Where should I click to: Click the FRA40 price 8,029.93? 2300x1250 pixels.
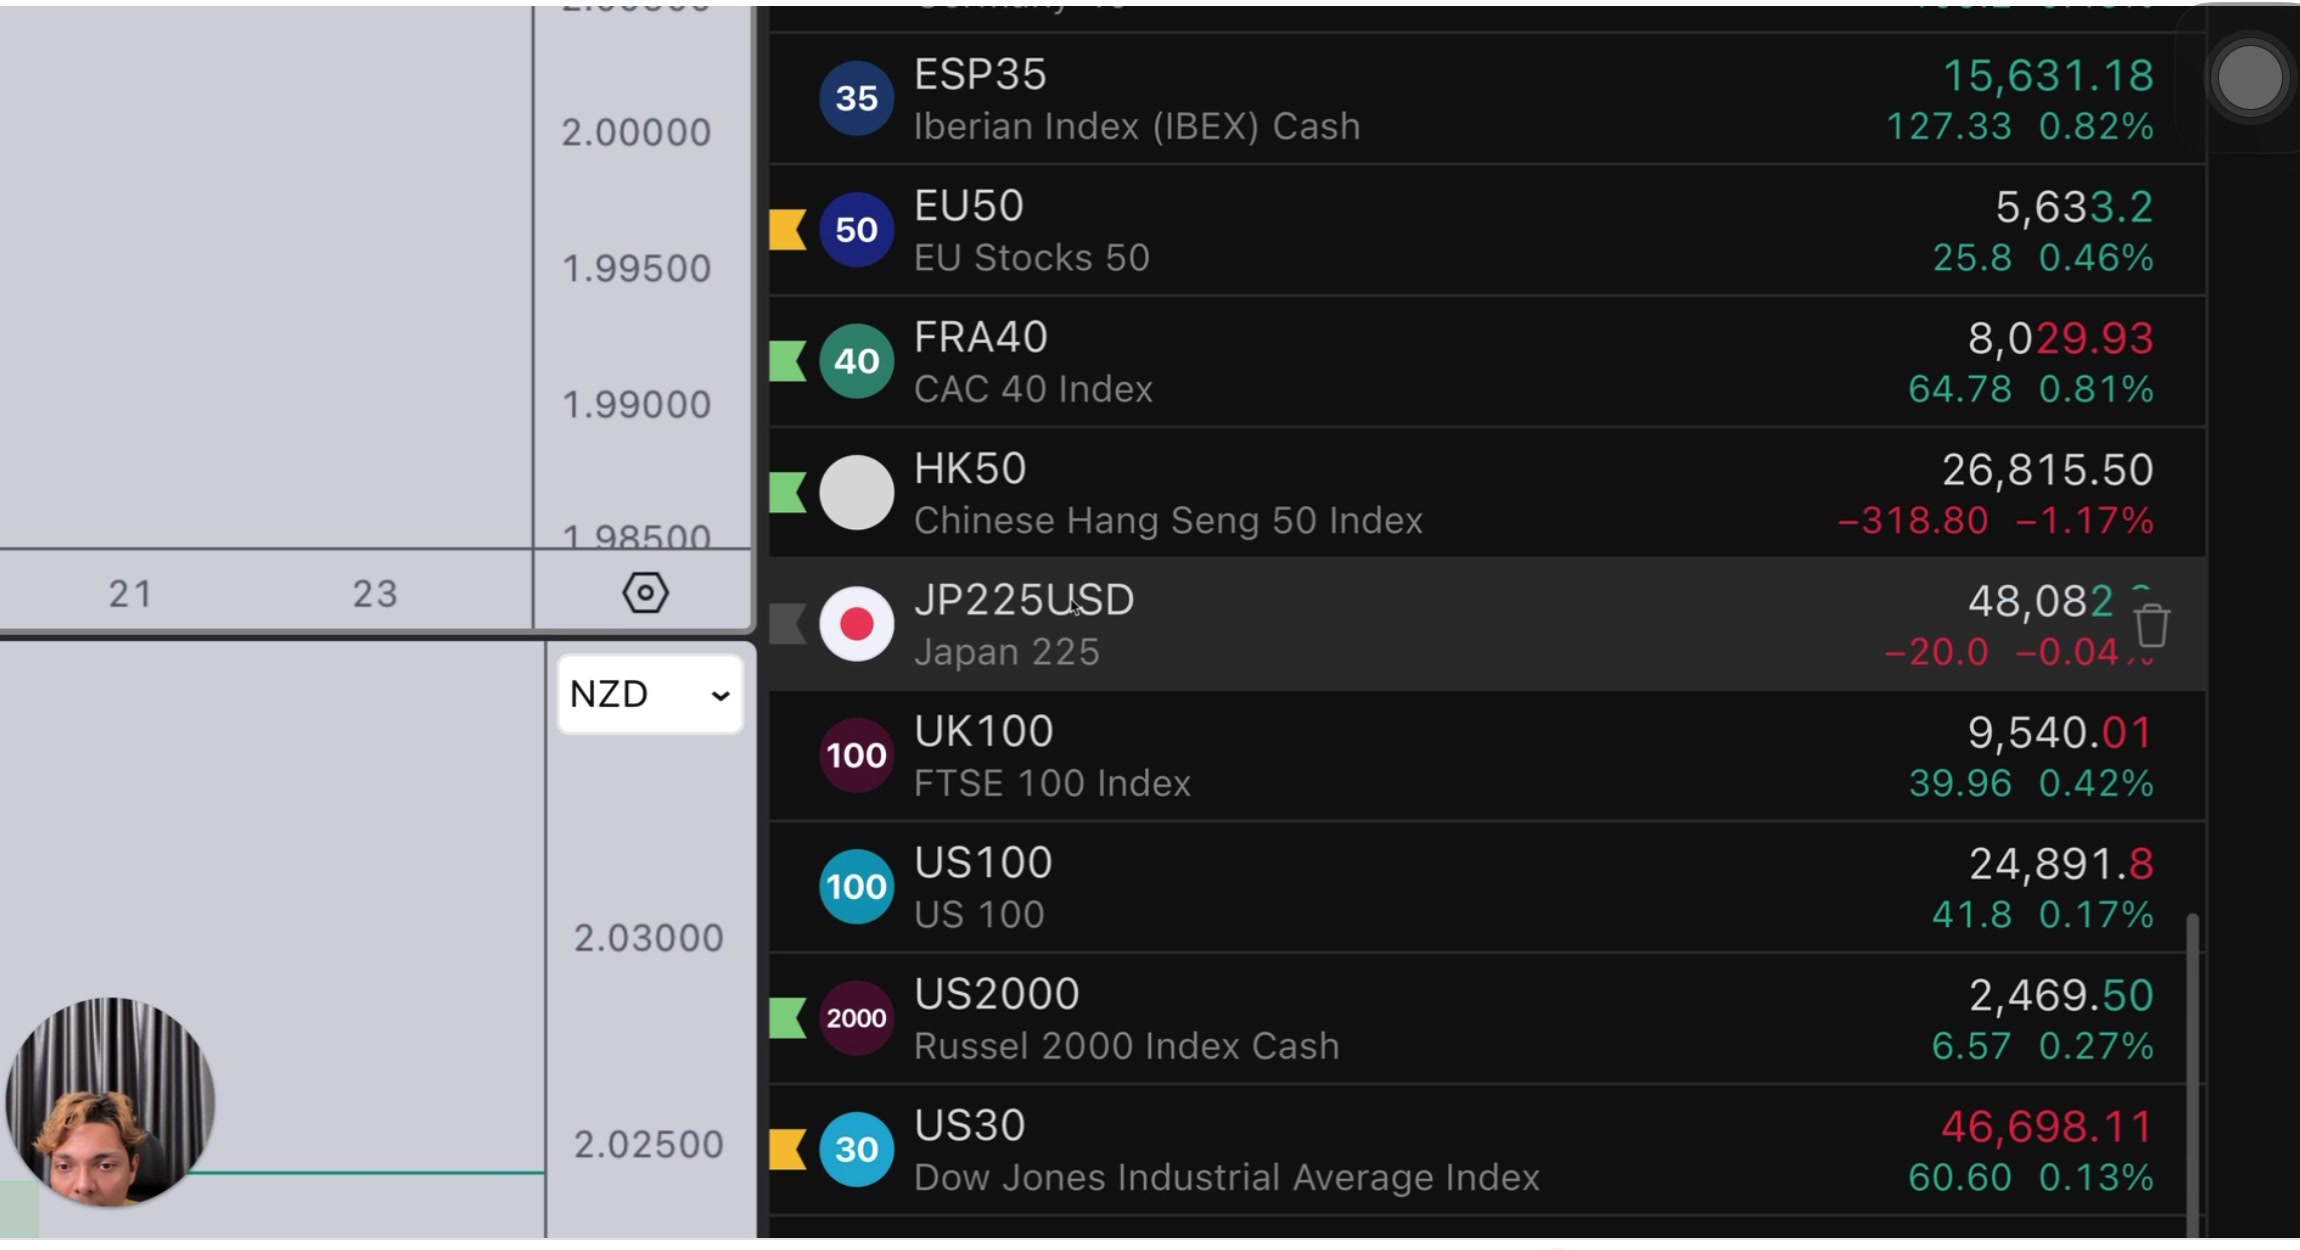tap(2060, 339)
